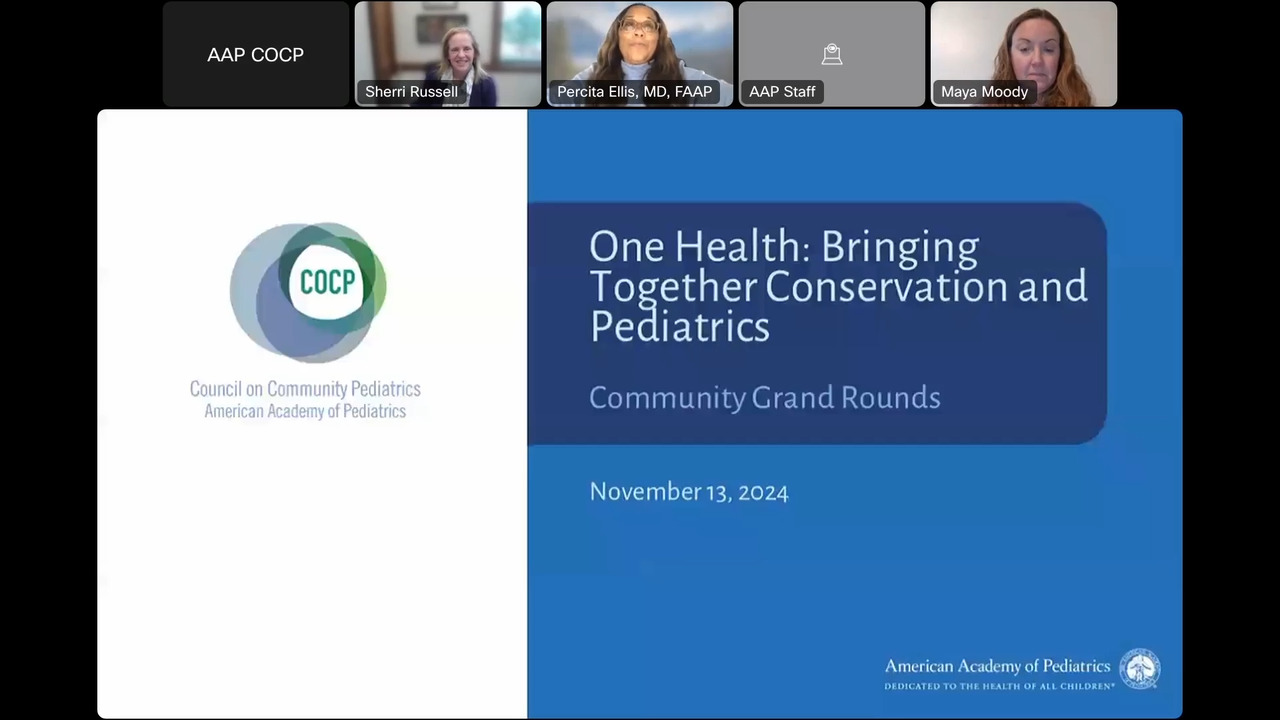The width and height of the screenshot is (1280, 720).
Task: Select Sherri Russell's video thumbnail
Action: tap(448, 45)
